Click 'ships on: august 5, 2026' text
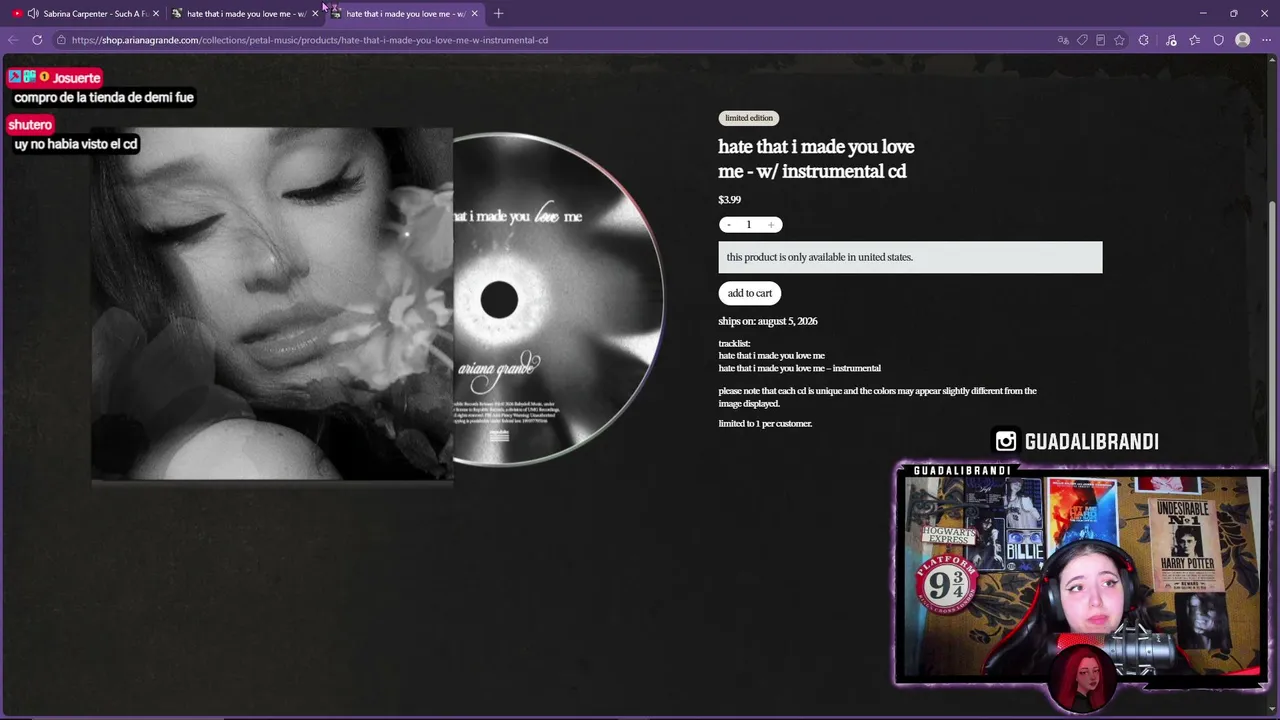Image resolution: width=1280 pixels, height=720 pixels. pyautogui.click(x=768, y=321)
